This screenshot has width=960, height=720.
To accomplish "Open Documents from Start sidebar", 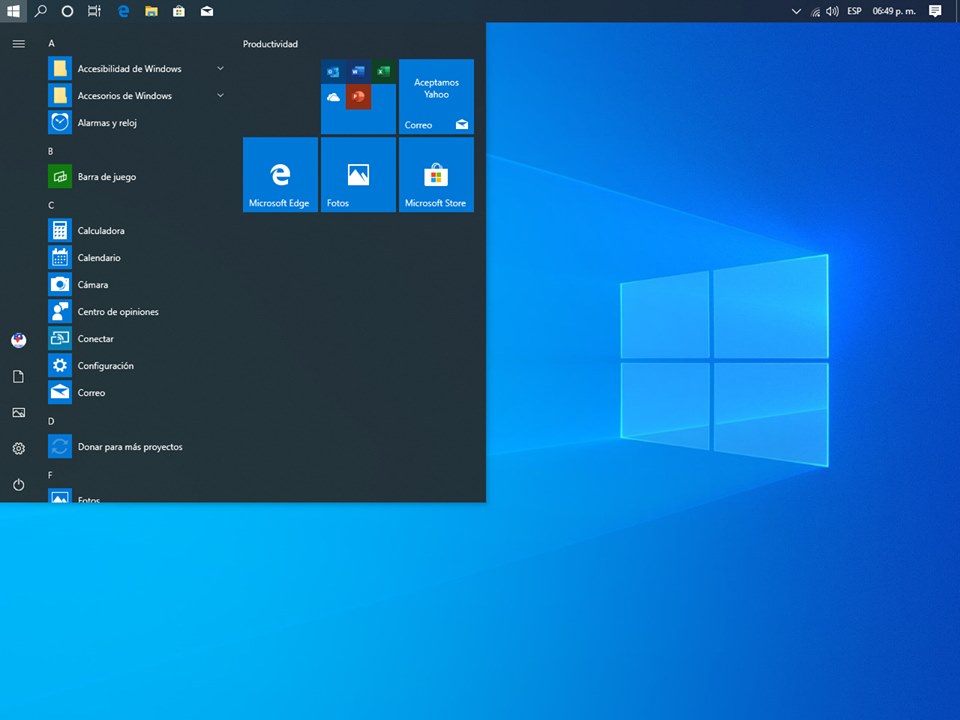I will coord(18,376).
